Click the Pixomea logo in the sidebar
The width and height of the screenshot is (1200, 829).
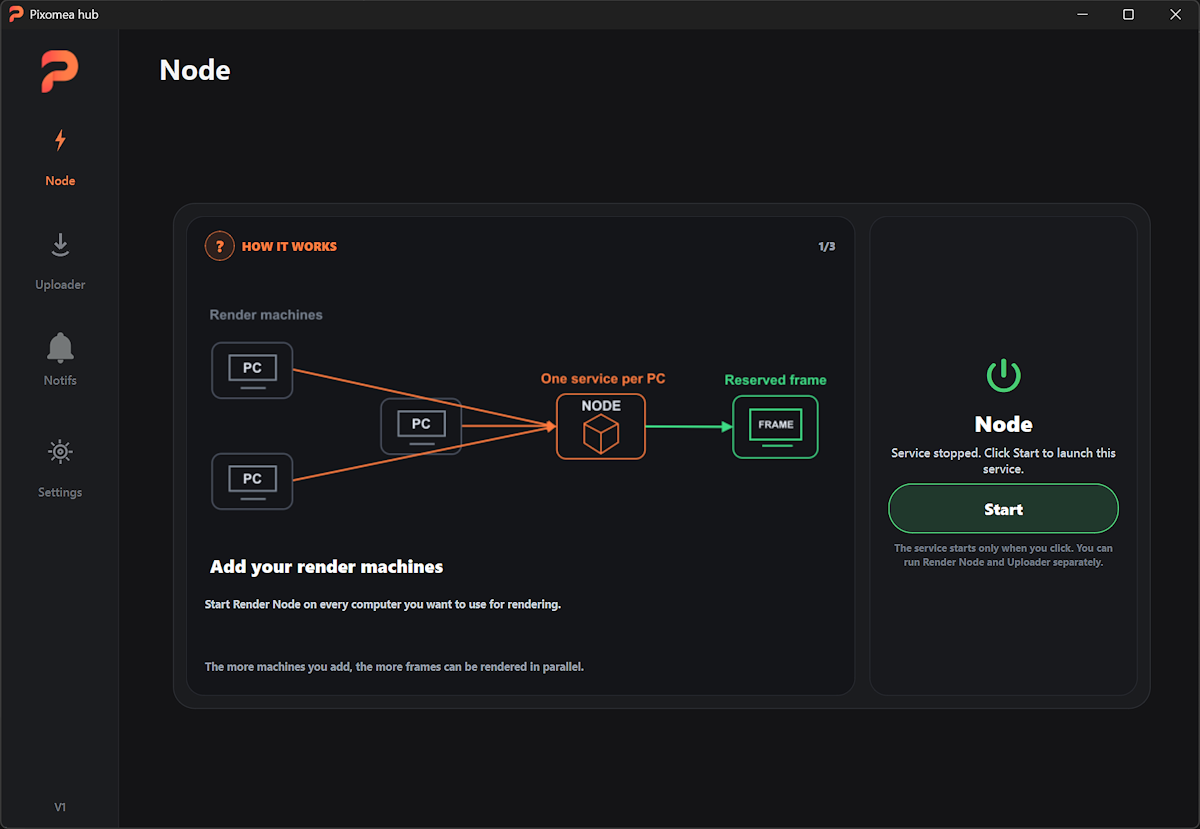point(60,72)
